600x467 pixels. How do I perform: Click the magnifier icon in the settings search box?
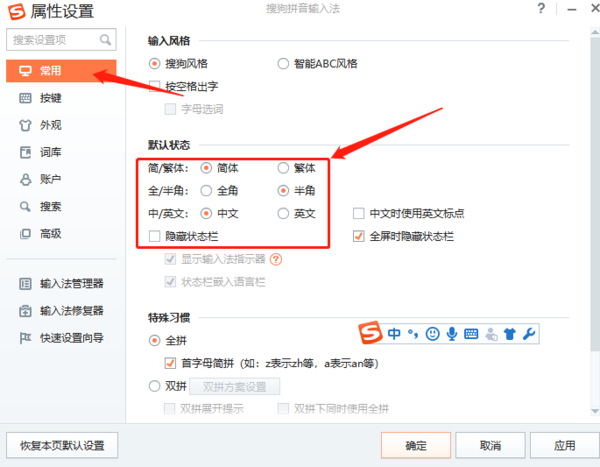pyautogui.click(x=105, y=39)
